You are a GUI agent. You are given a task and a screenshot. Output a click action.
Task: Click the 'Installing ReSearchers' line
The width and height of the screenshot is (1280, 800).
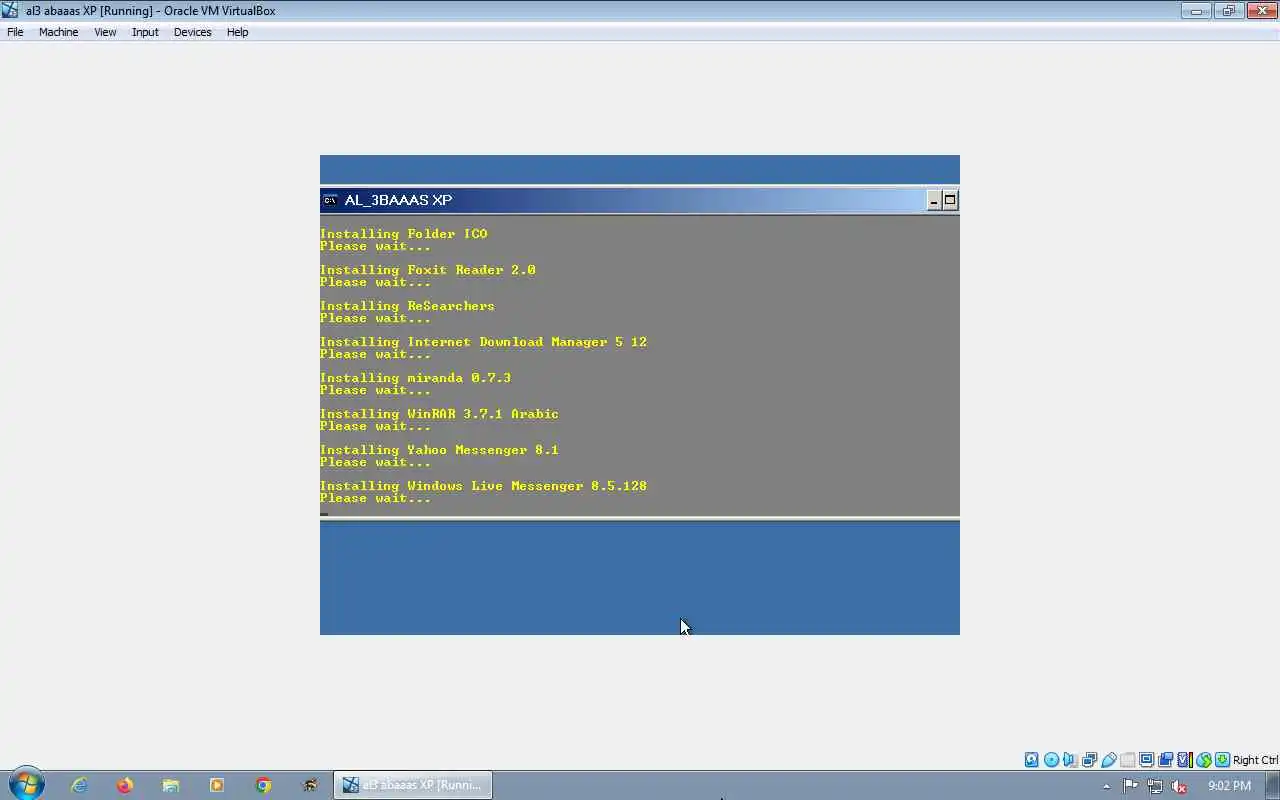coord(407,306)
